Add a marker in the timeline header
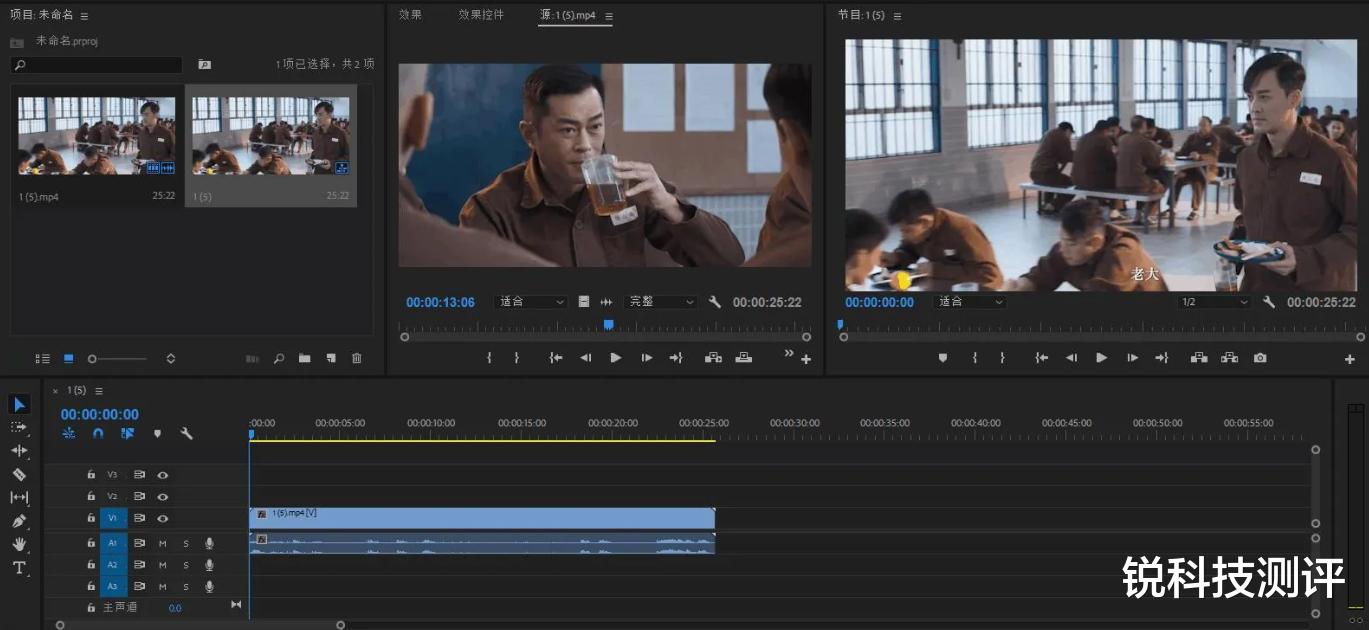Screen dimensions: 1369x630 tap(157, 434)
